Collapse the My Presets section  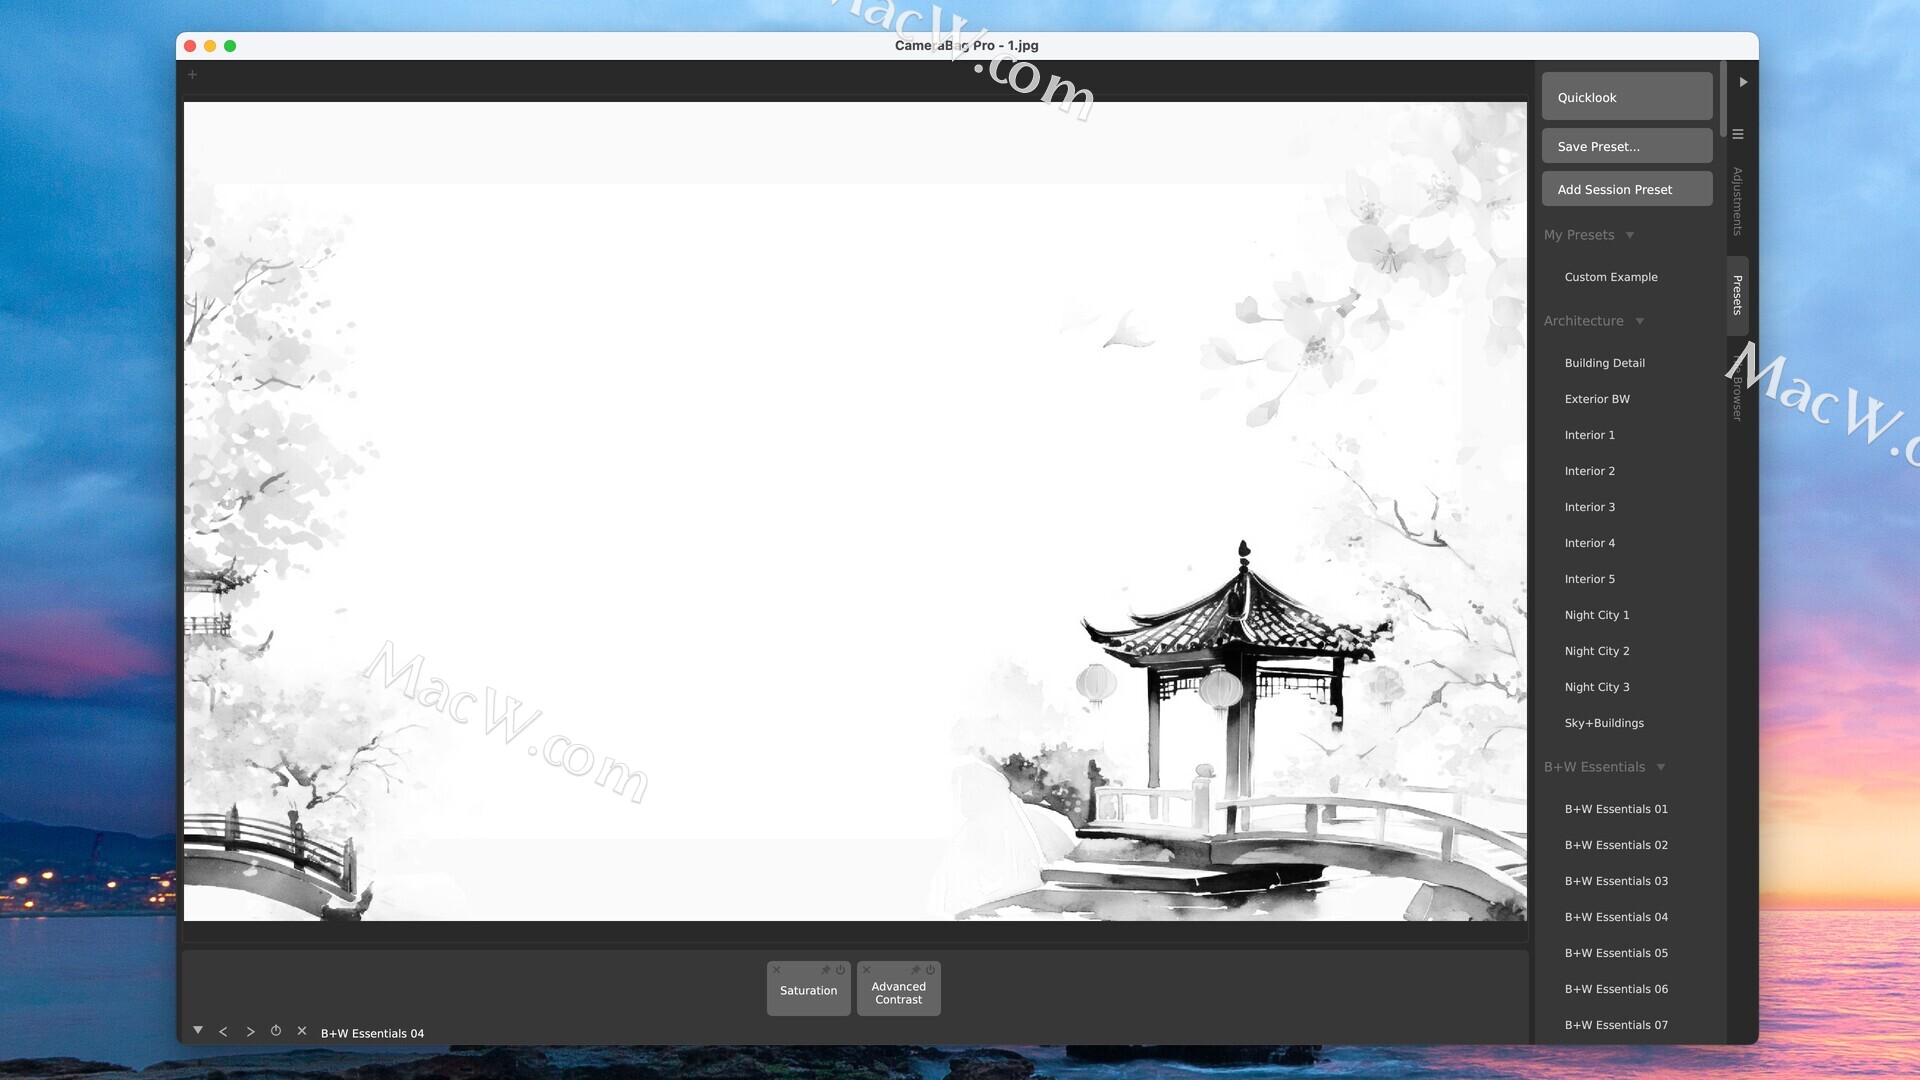coord(1630,235)
